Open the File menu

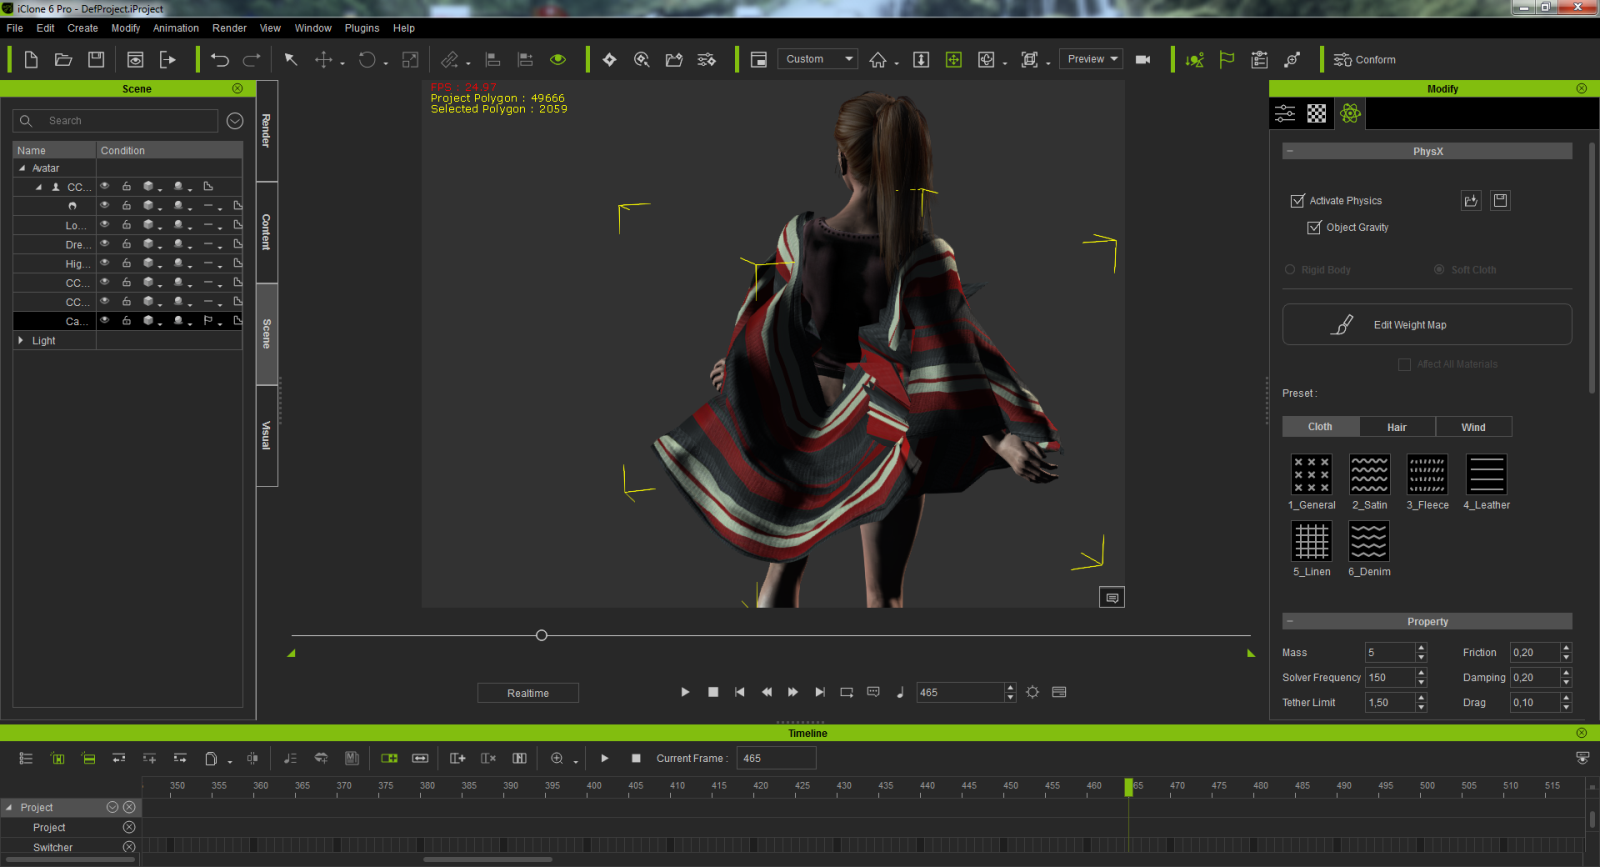tap(15, 28)
